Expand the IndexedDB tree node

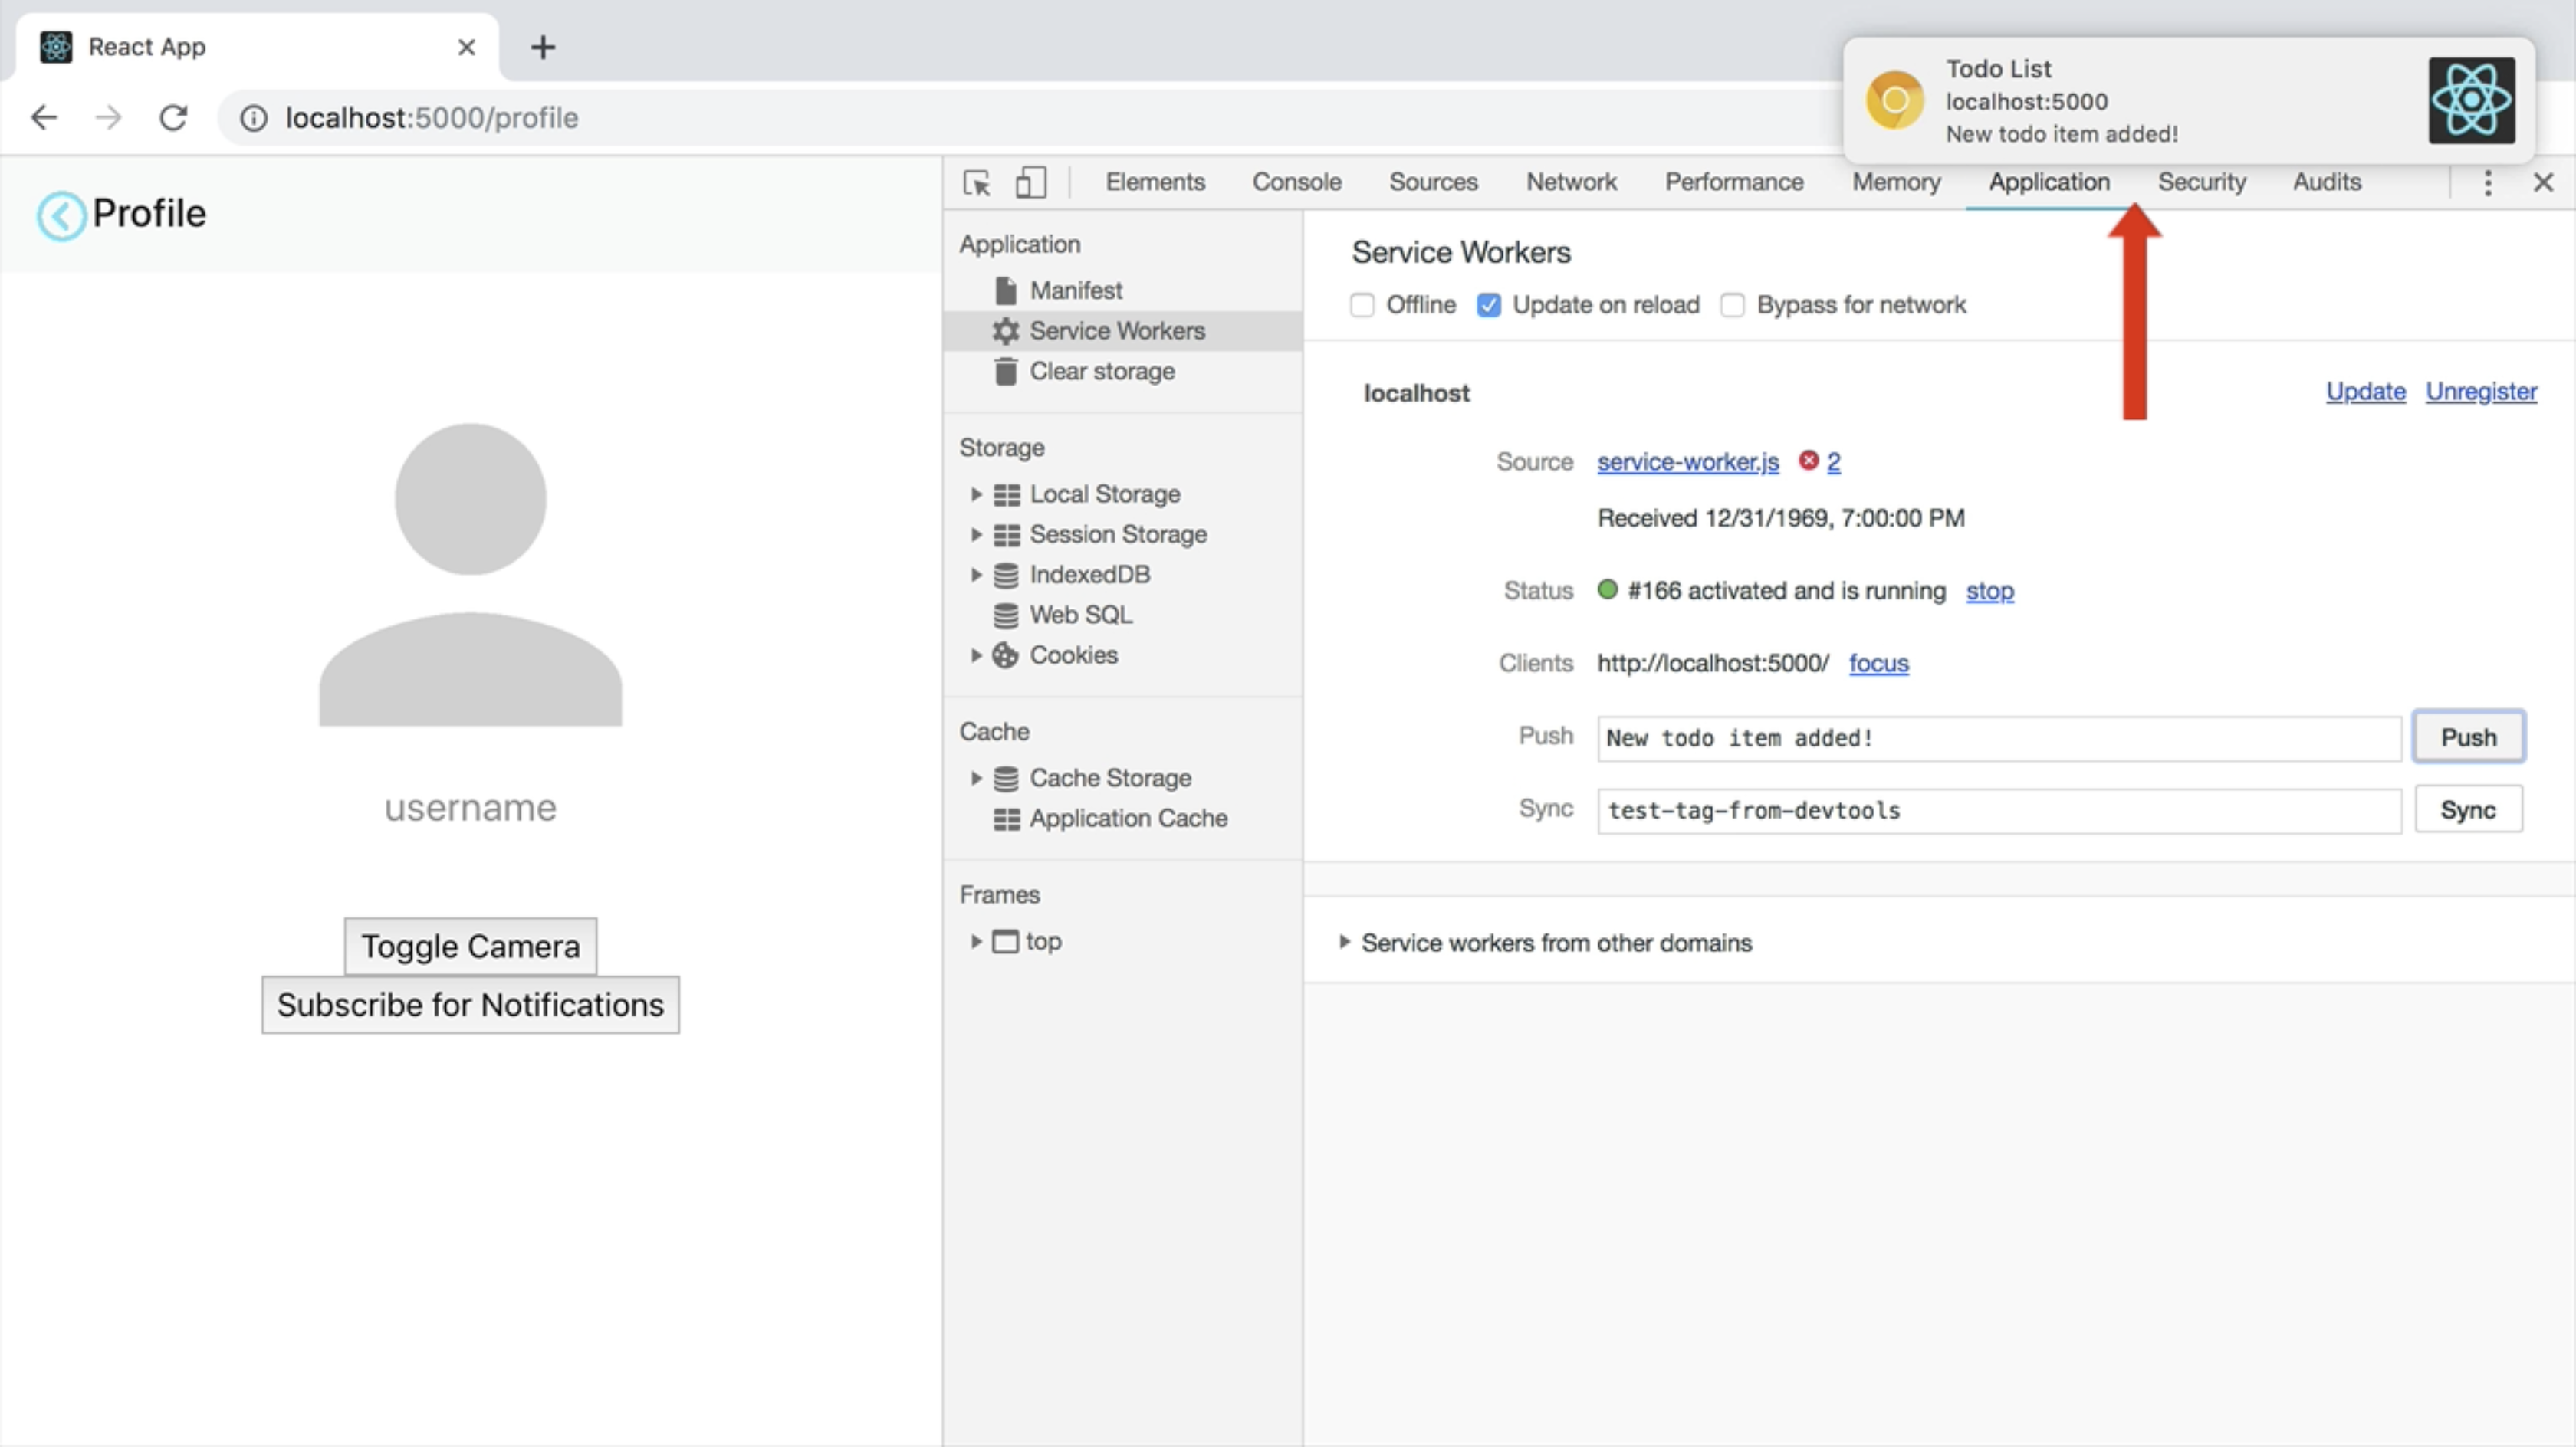(976, 574)
